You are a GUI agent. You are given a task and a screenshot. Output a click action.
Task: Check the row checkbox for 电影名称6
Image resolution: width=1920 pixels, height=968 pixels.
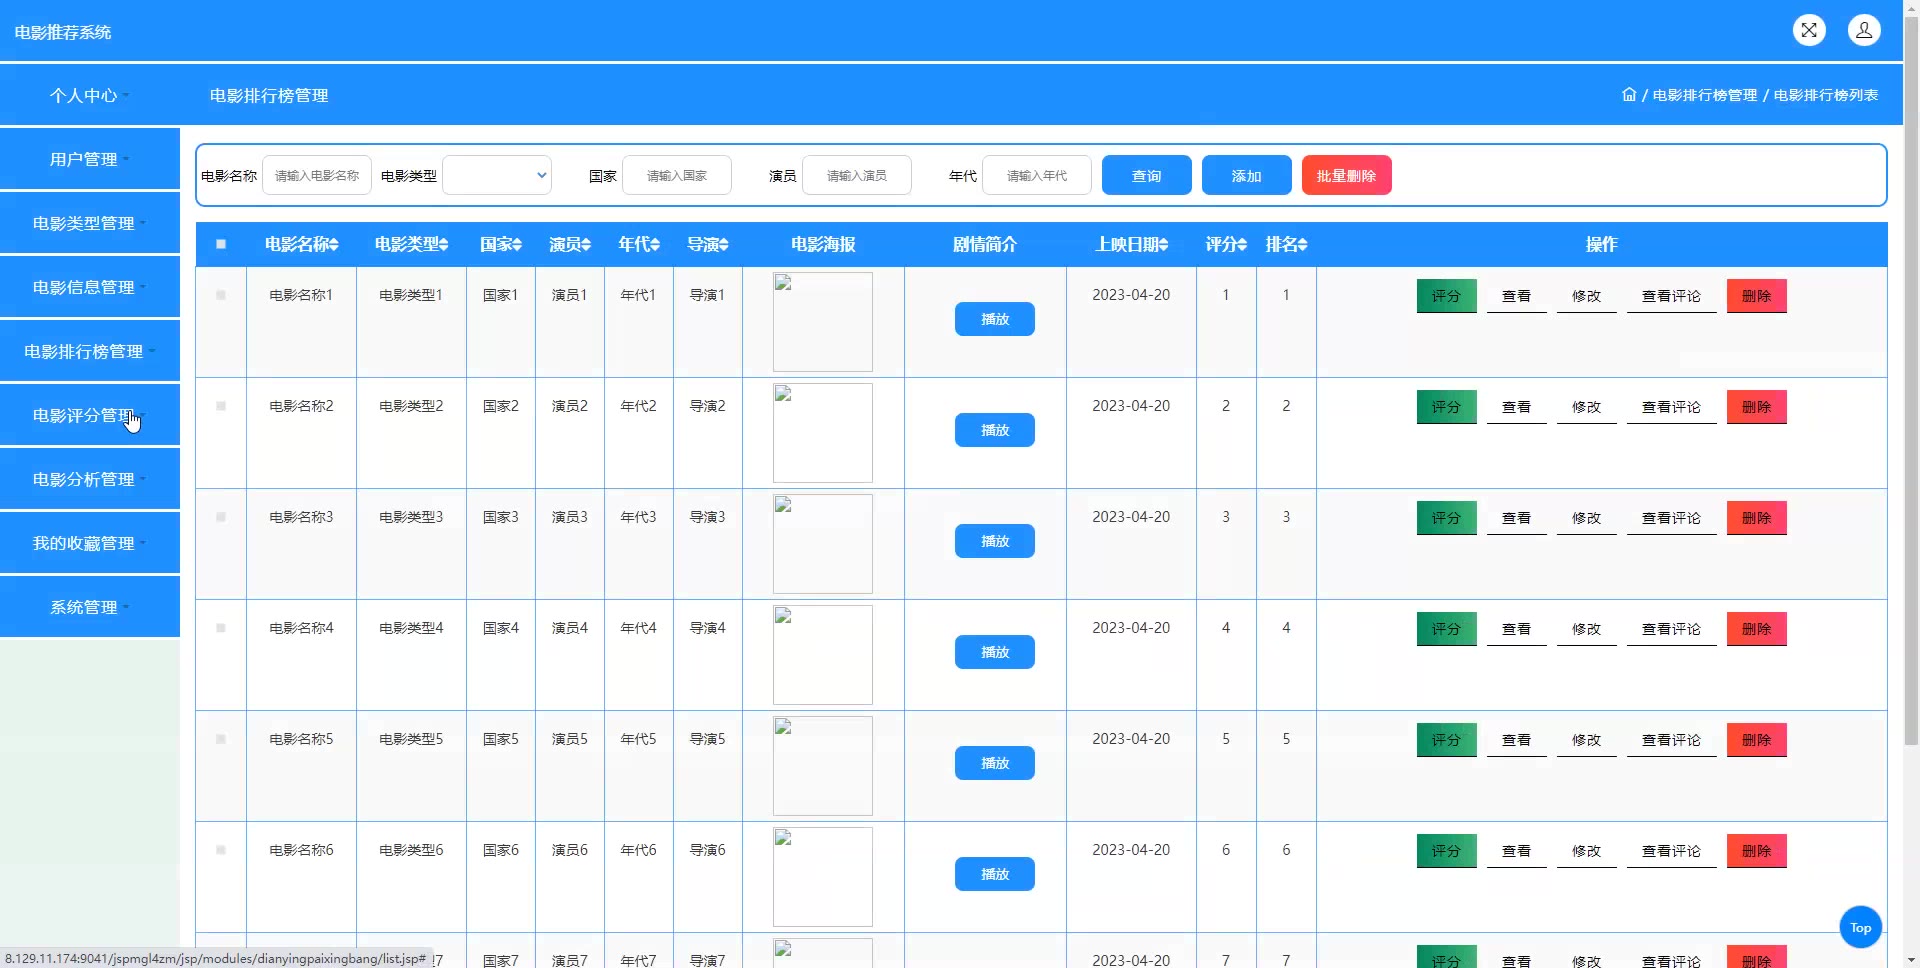click(221, 850)
